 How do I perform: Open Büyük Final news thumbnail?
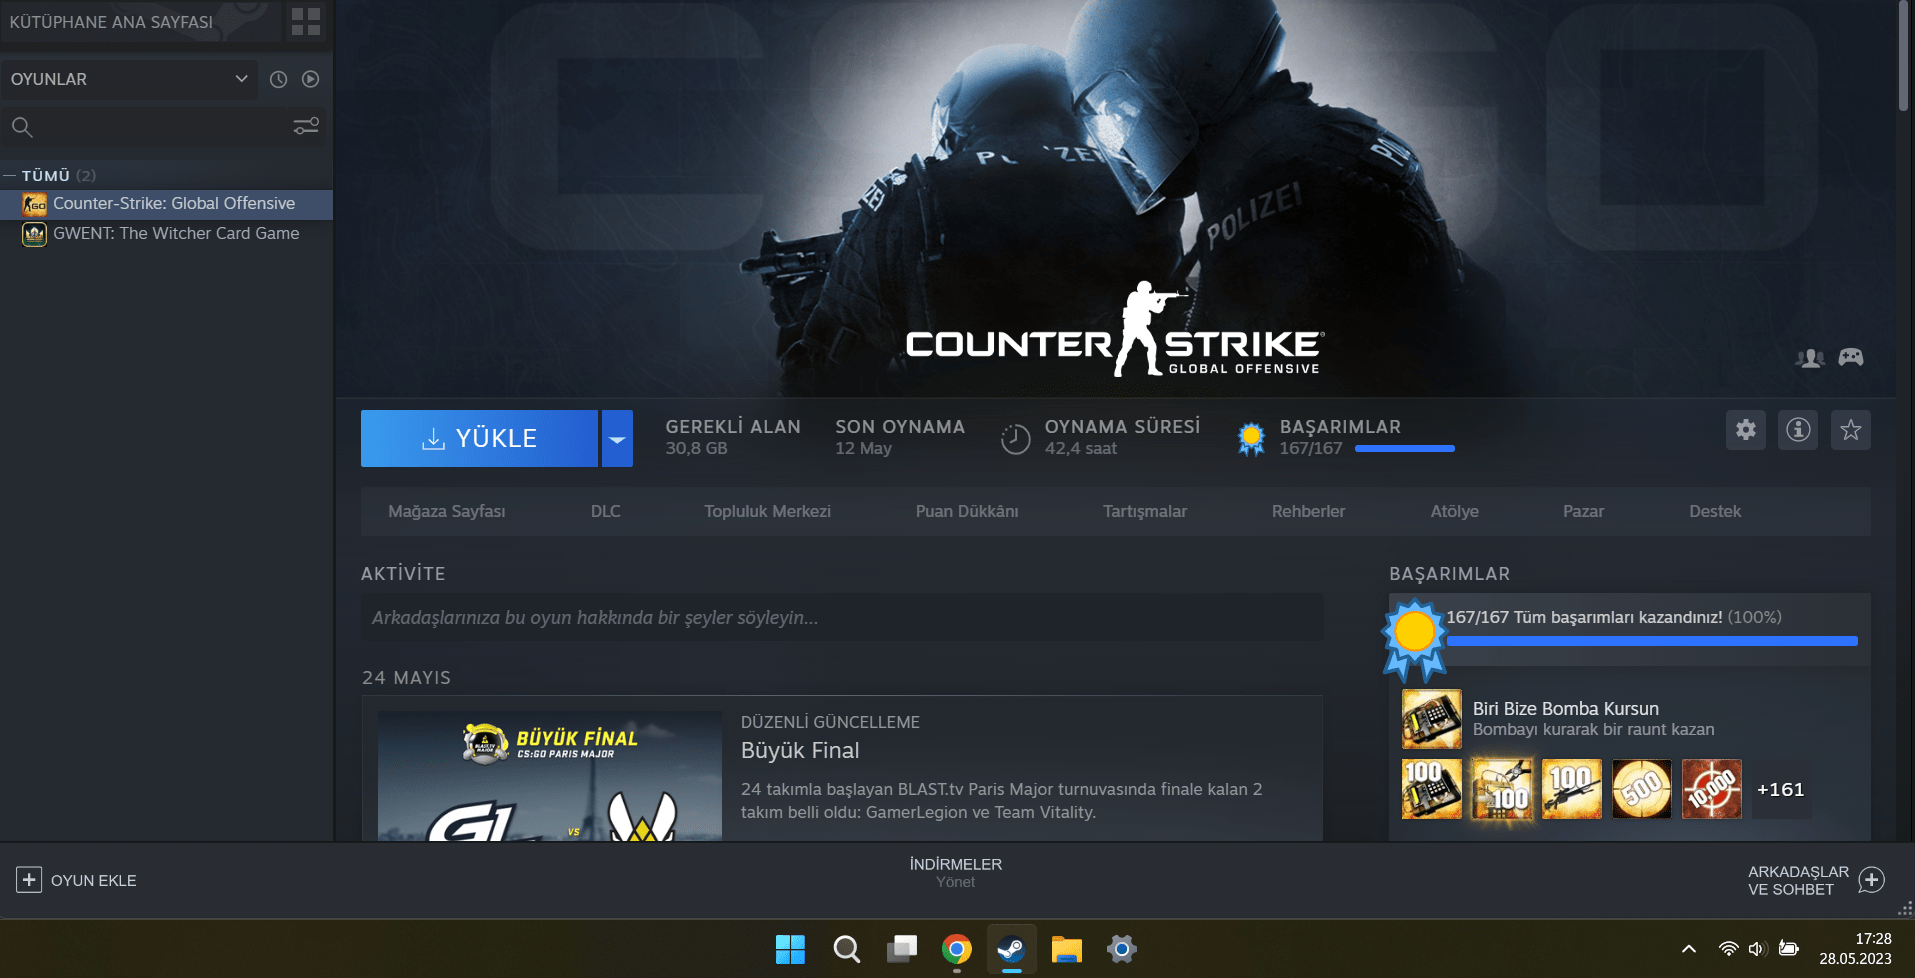pyautogui.click(x=550, y=776)
